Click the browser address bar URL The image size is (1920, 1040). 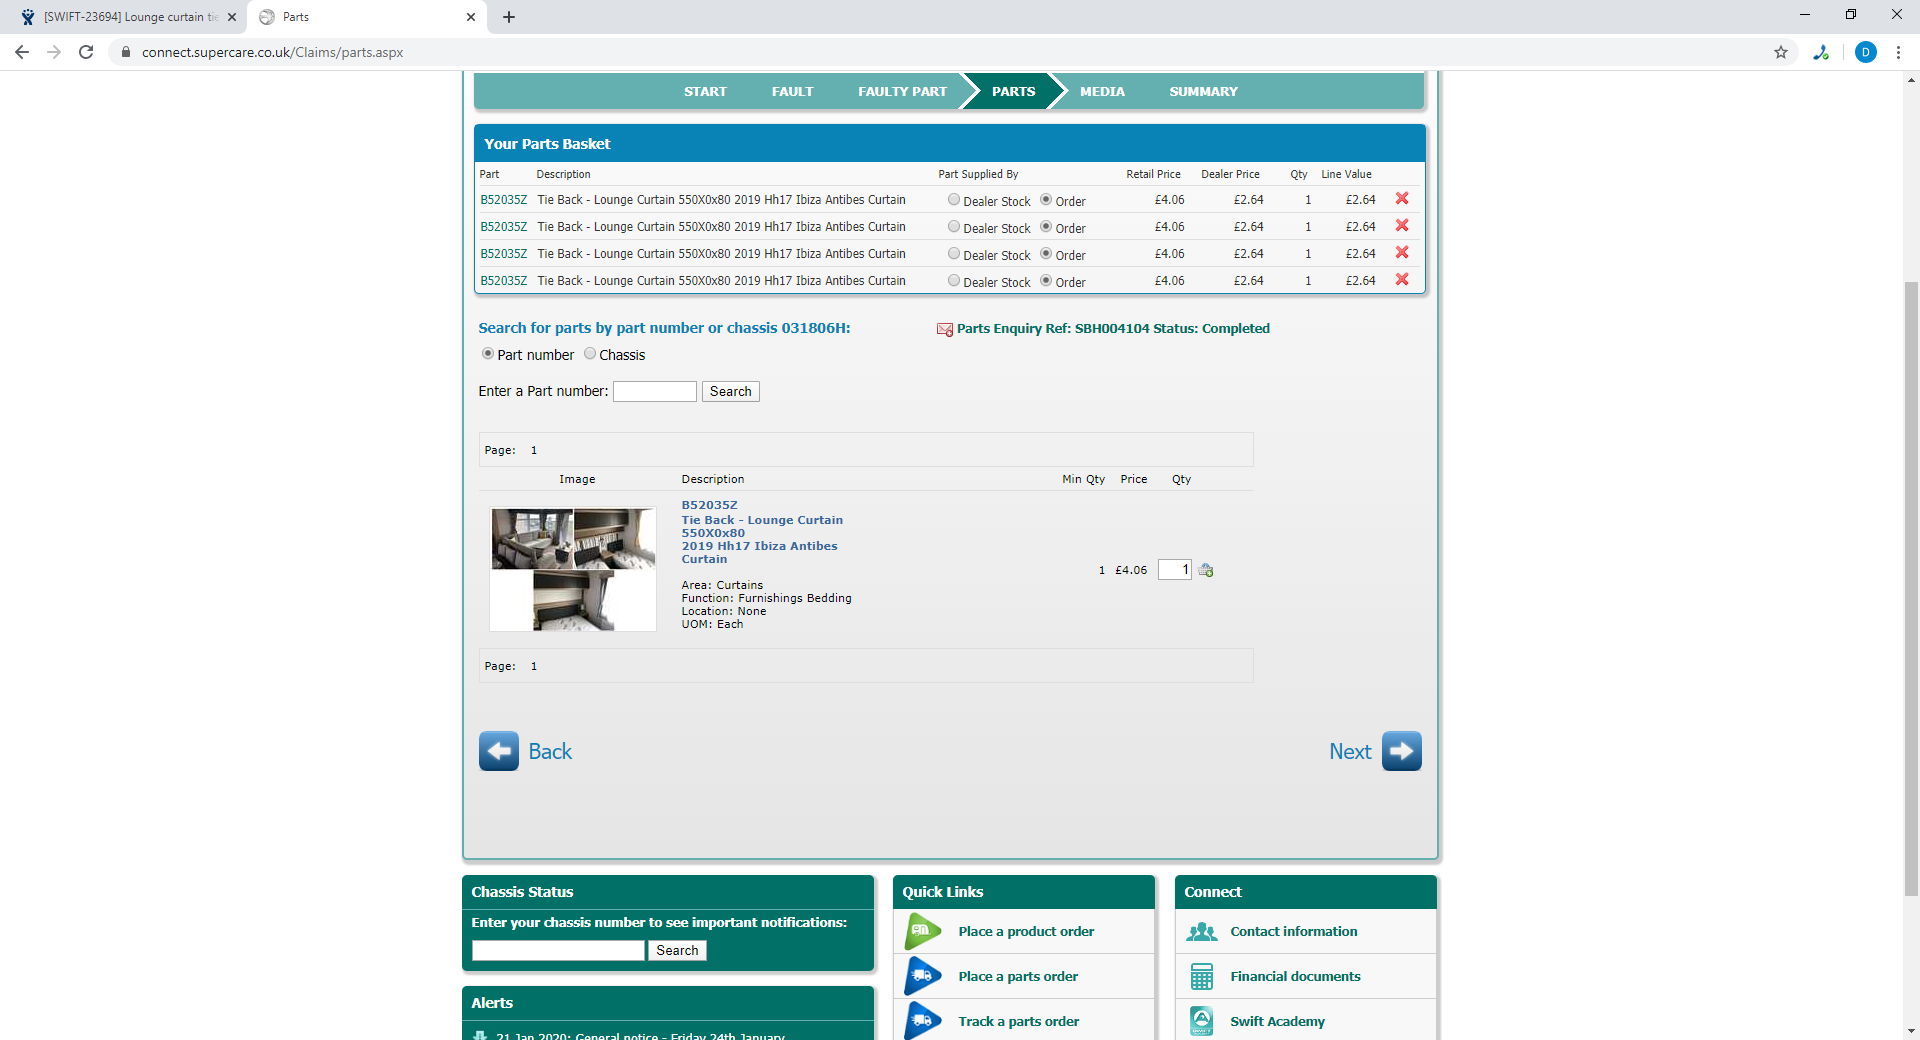click(272, 52)
